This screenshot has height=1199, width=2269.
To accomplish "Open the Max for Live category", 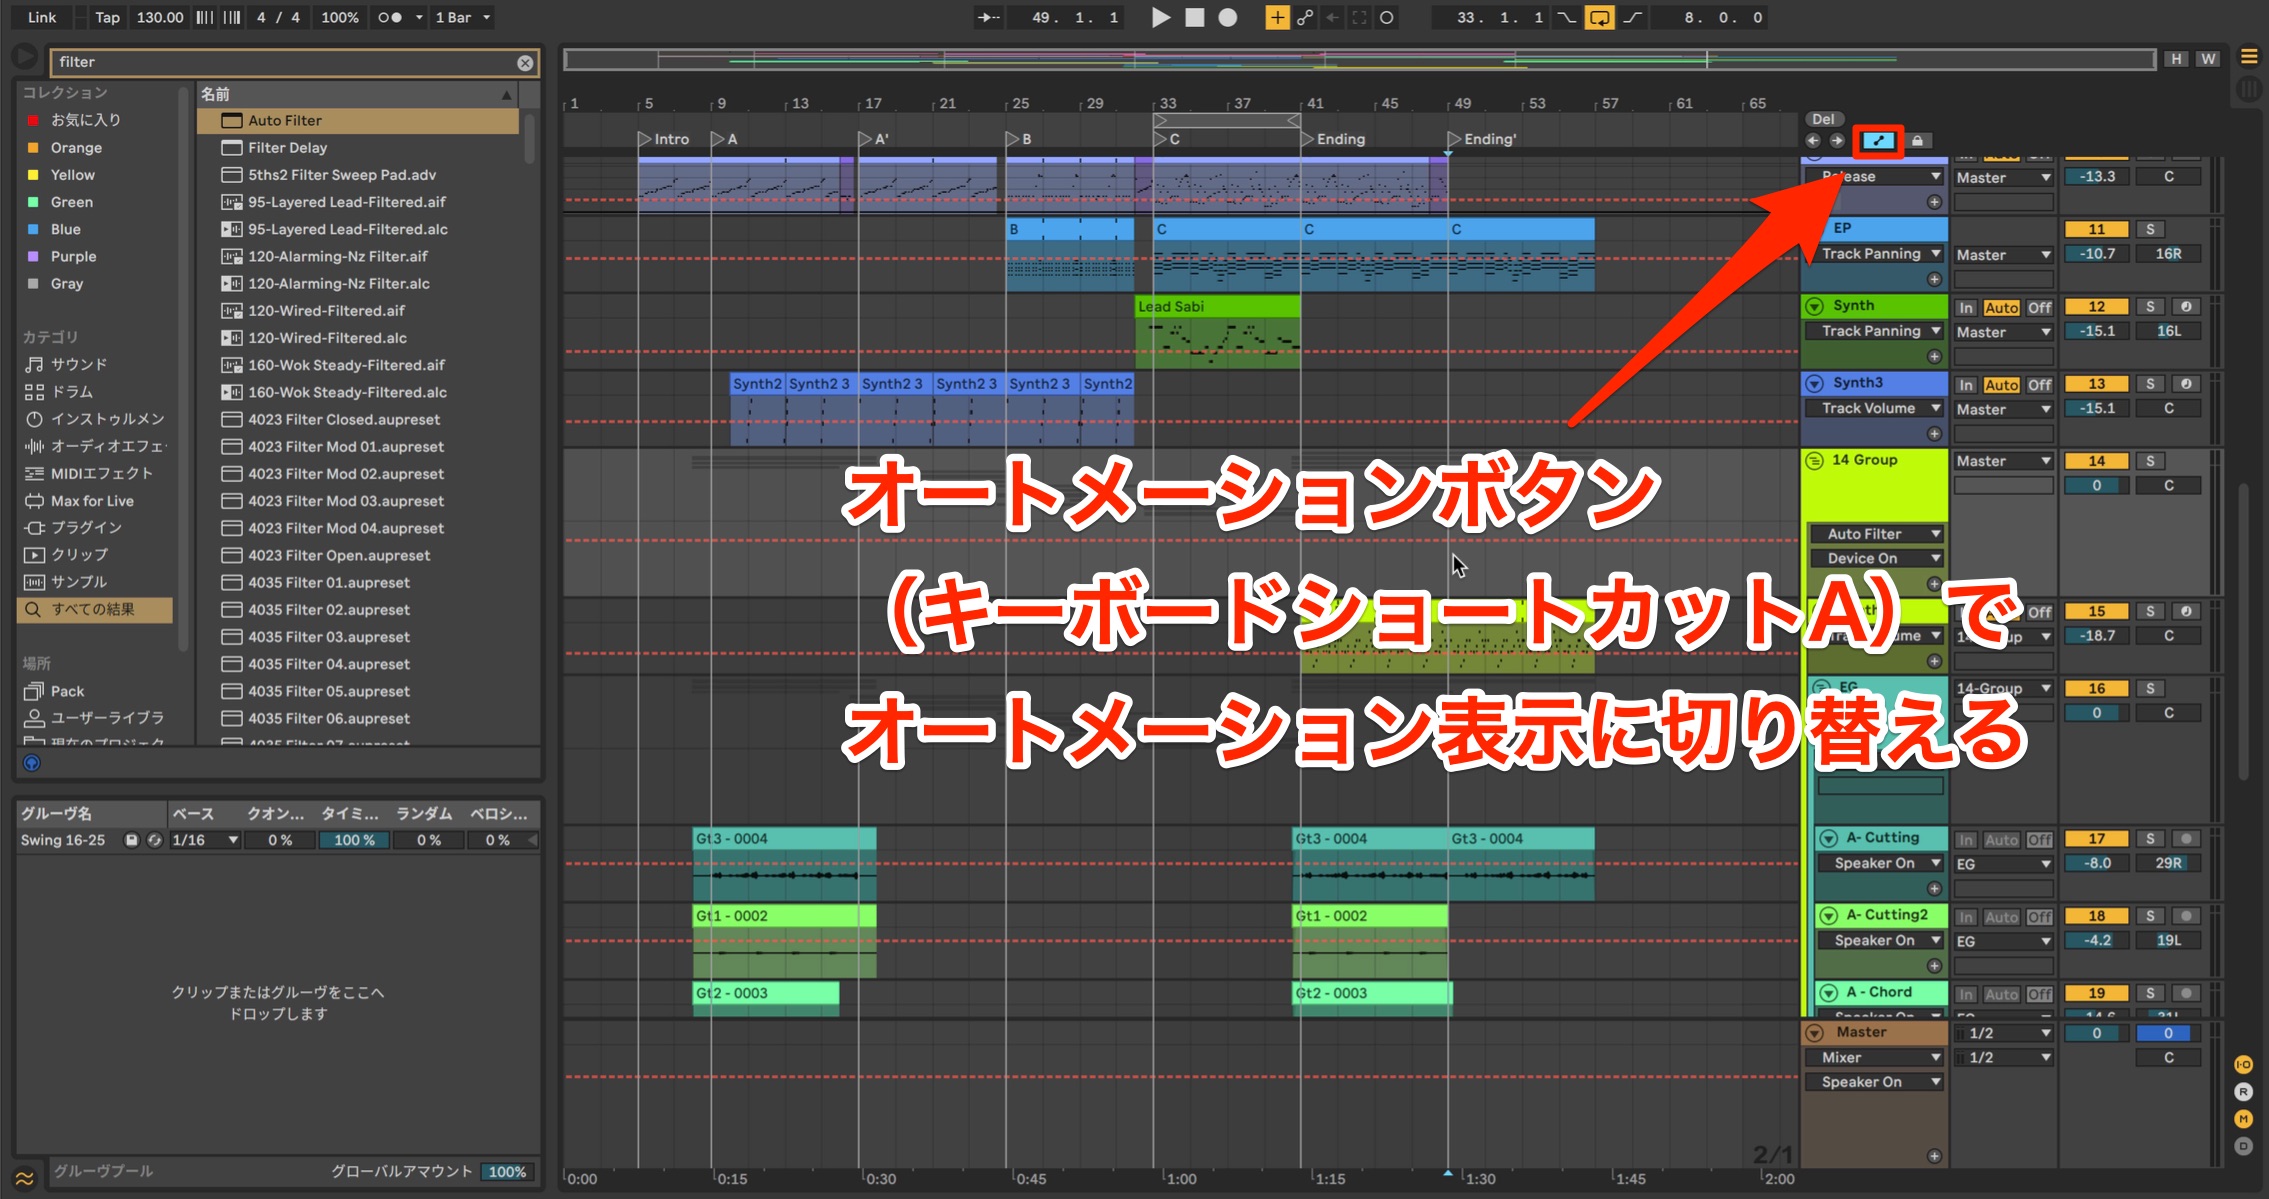I will [x=92, y=500].
